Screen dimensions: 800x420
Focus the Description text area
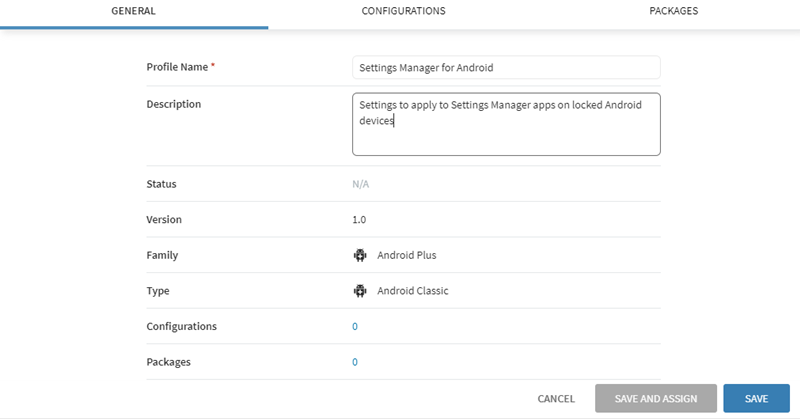[506, 125]
